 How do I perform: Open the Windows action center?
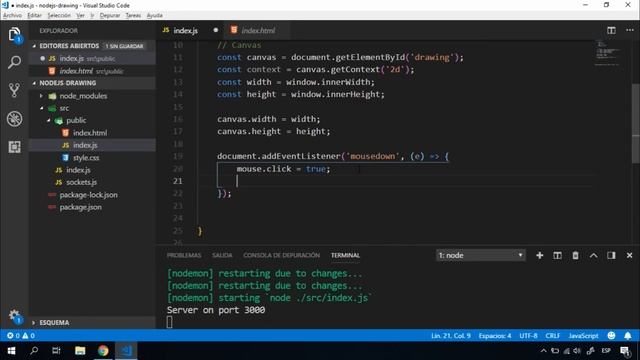pyautogui.click(x=625, y=351)
